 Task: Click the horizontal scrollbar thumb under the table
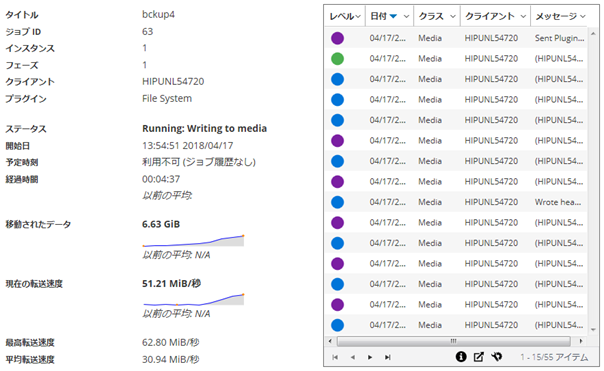point(454,341)
